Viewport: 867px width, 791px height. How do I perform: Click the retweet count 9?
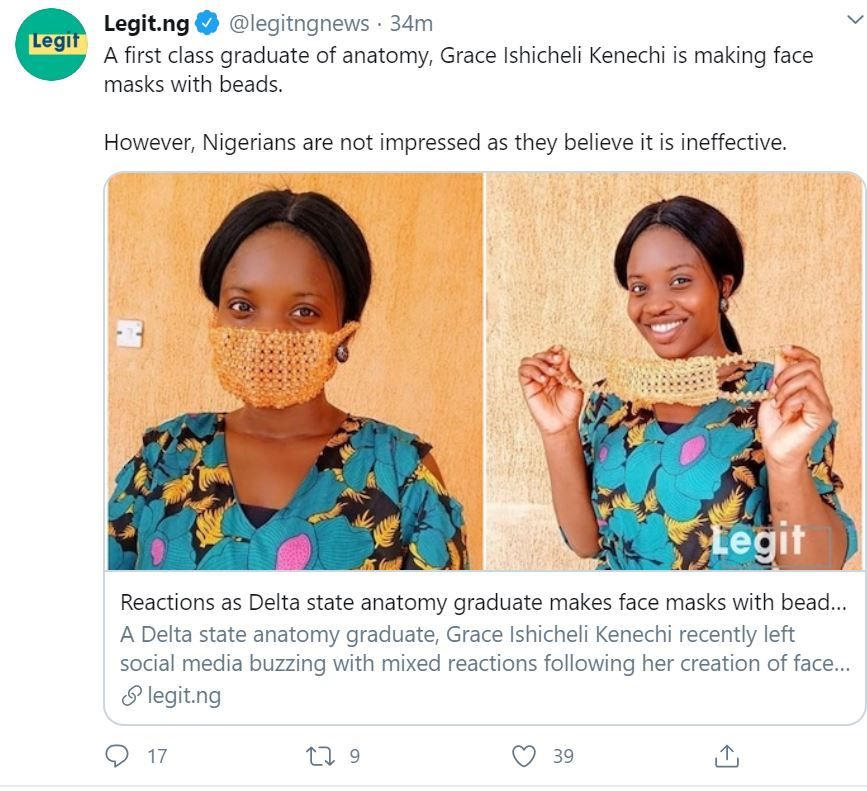[x=354, y=757]
